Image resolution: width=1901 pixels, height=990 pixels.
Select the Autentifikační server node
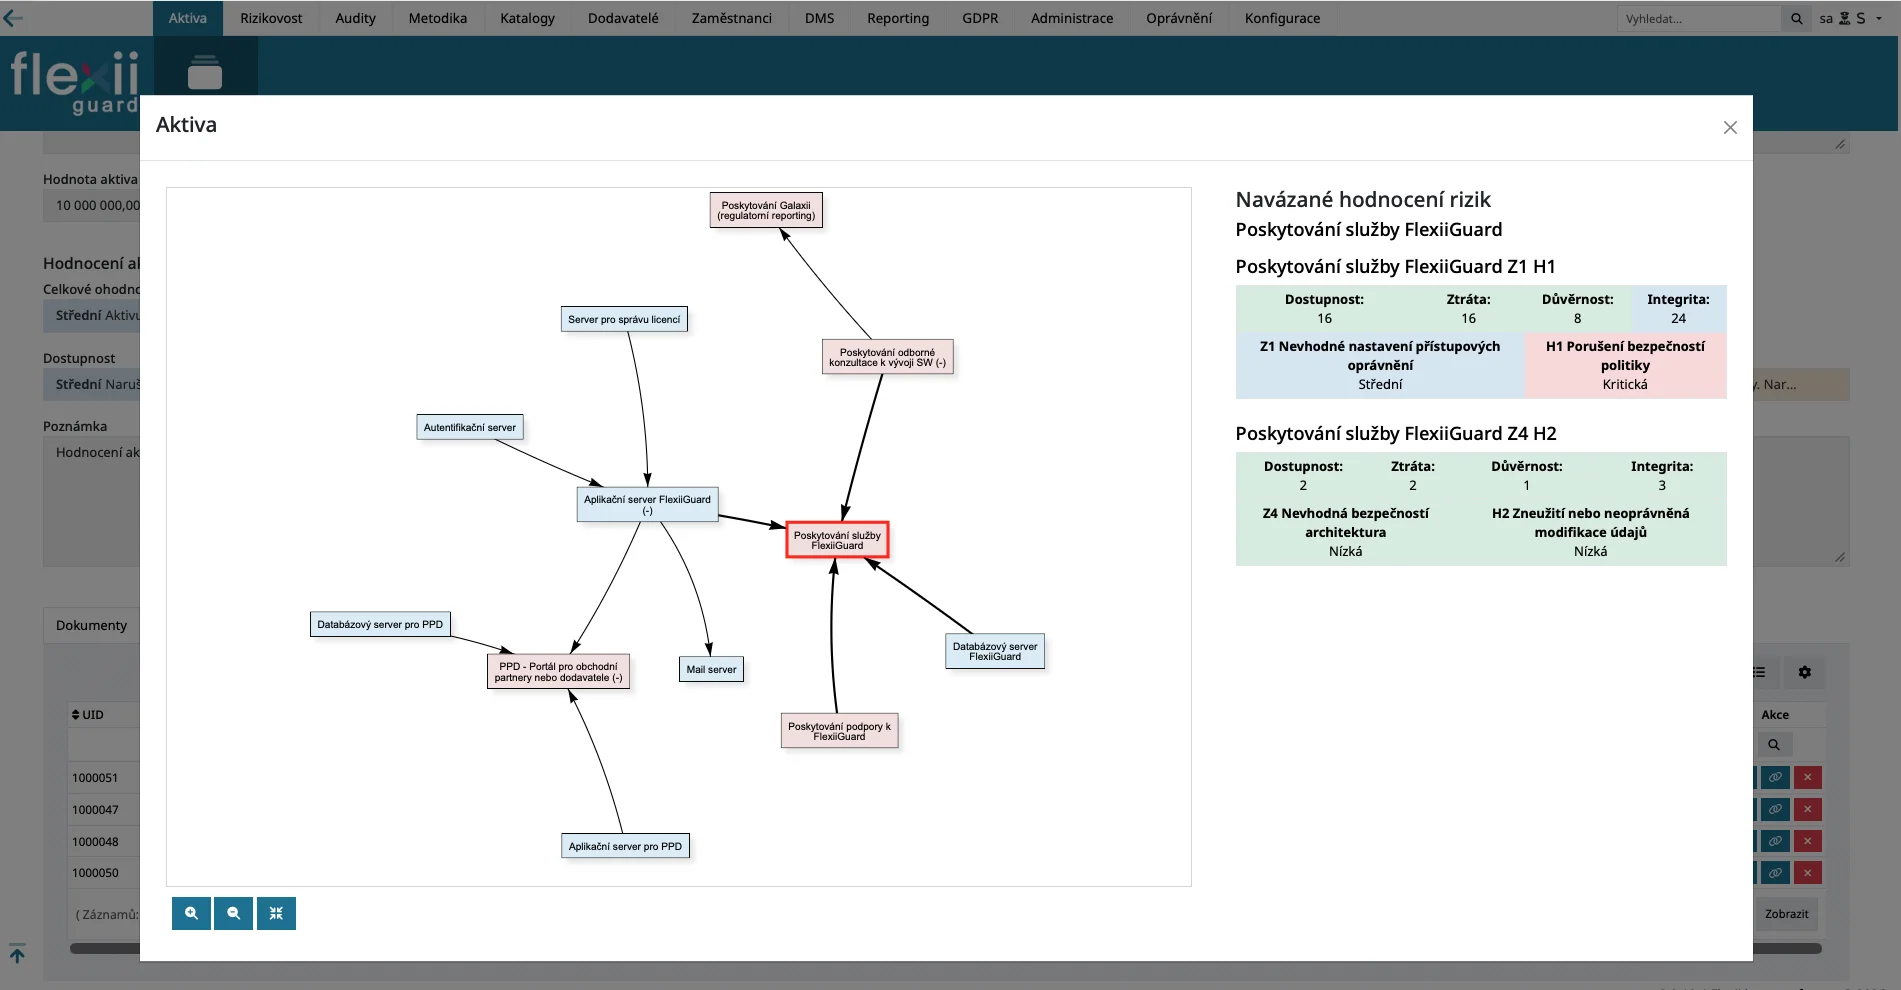(x=470, y=427)
